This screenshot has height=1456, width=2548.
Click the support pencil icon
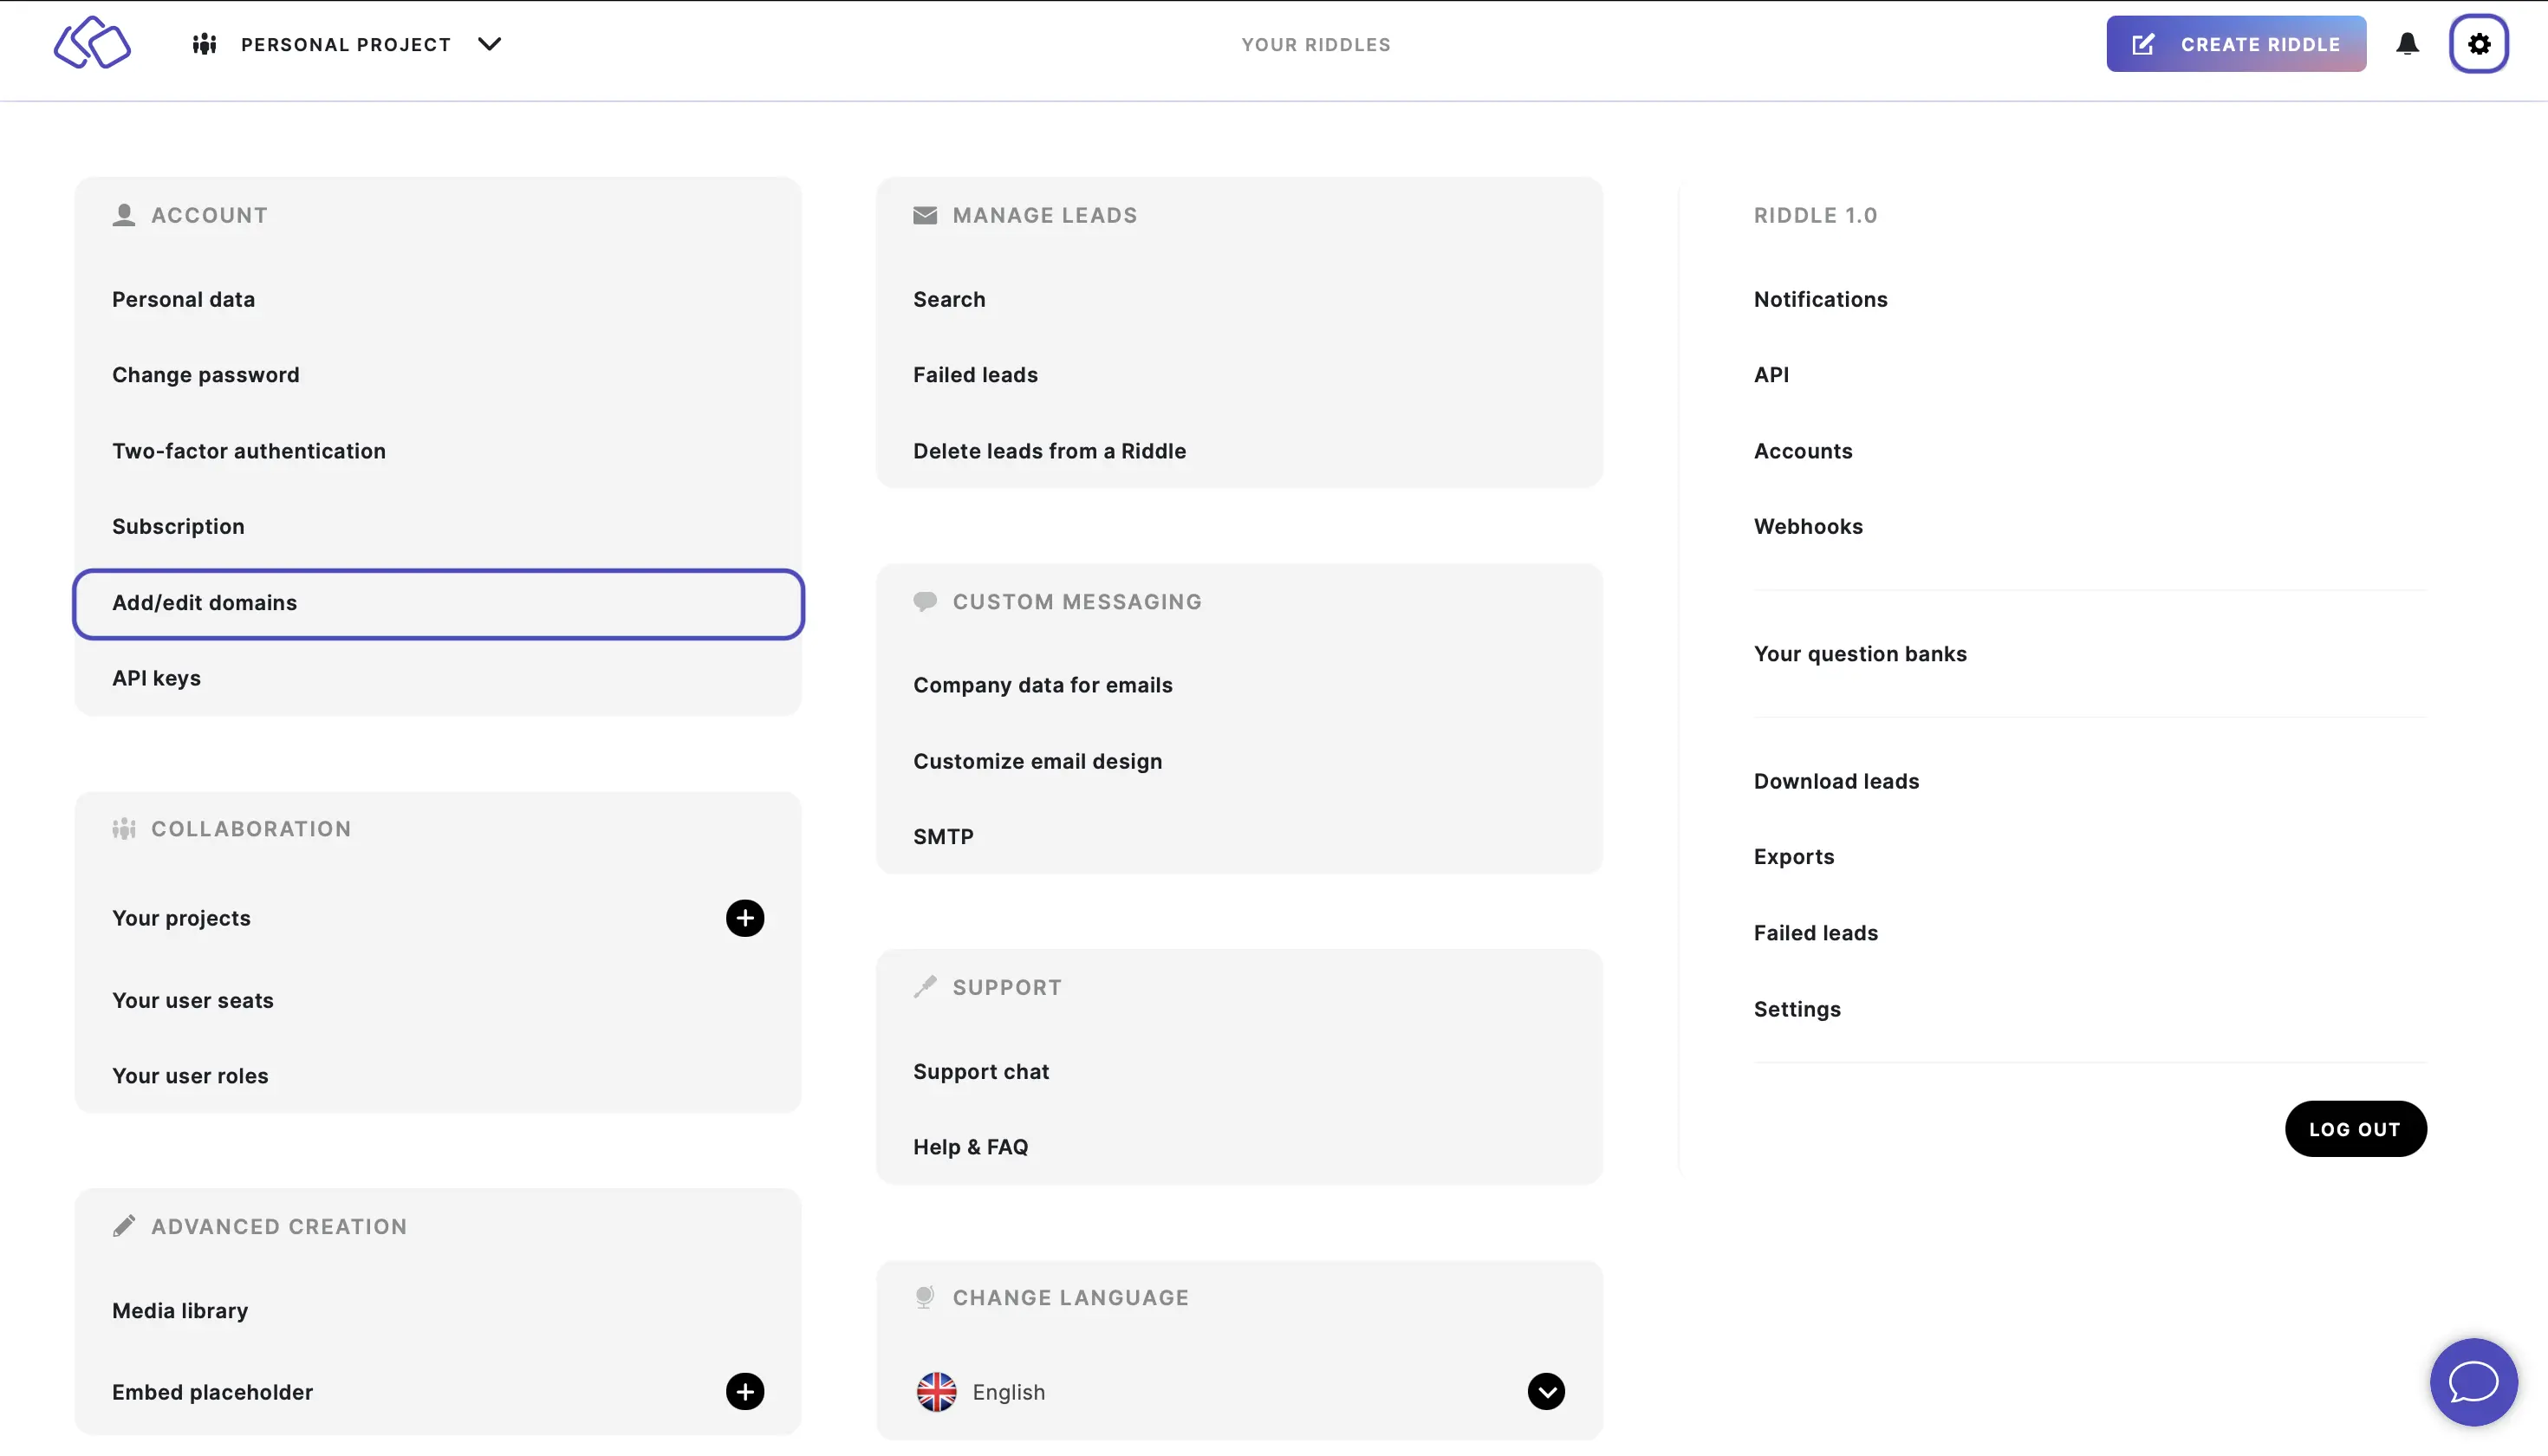924,987
